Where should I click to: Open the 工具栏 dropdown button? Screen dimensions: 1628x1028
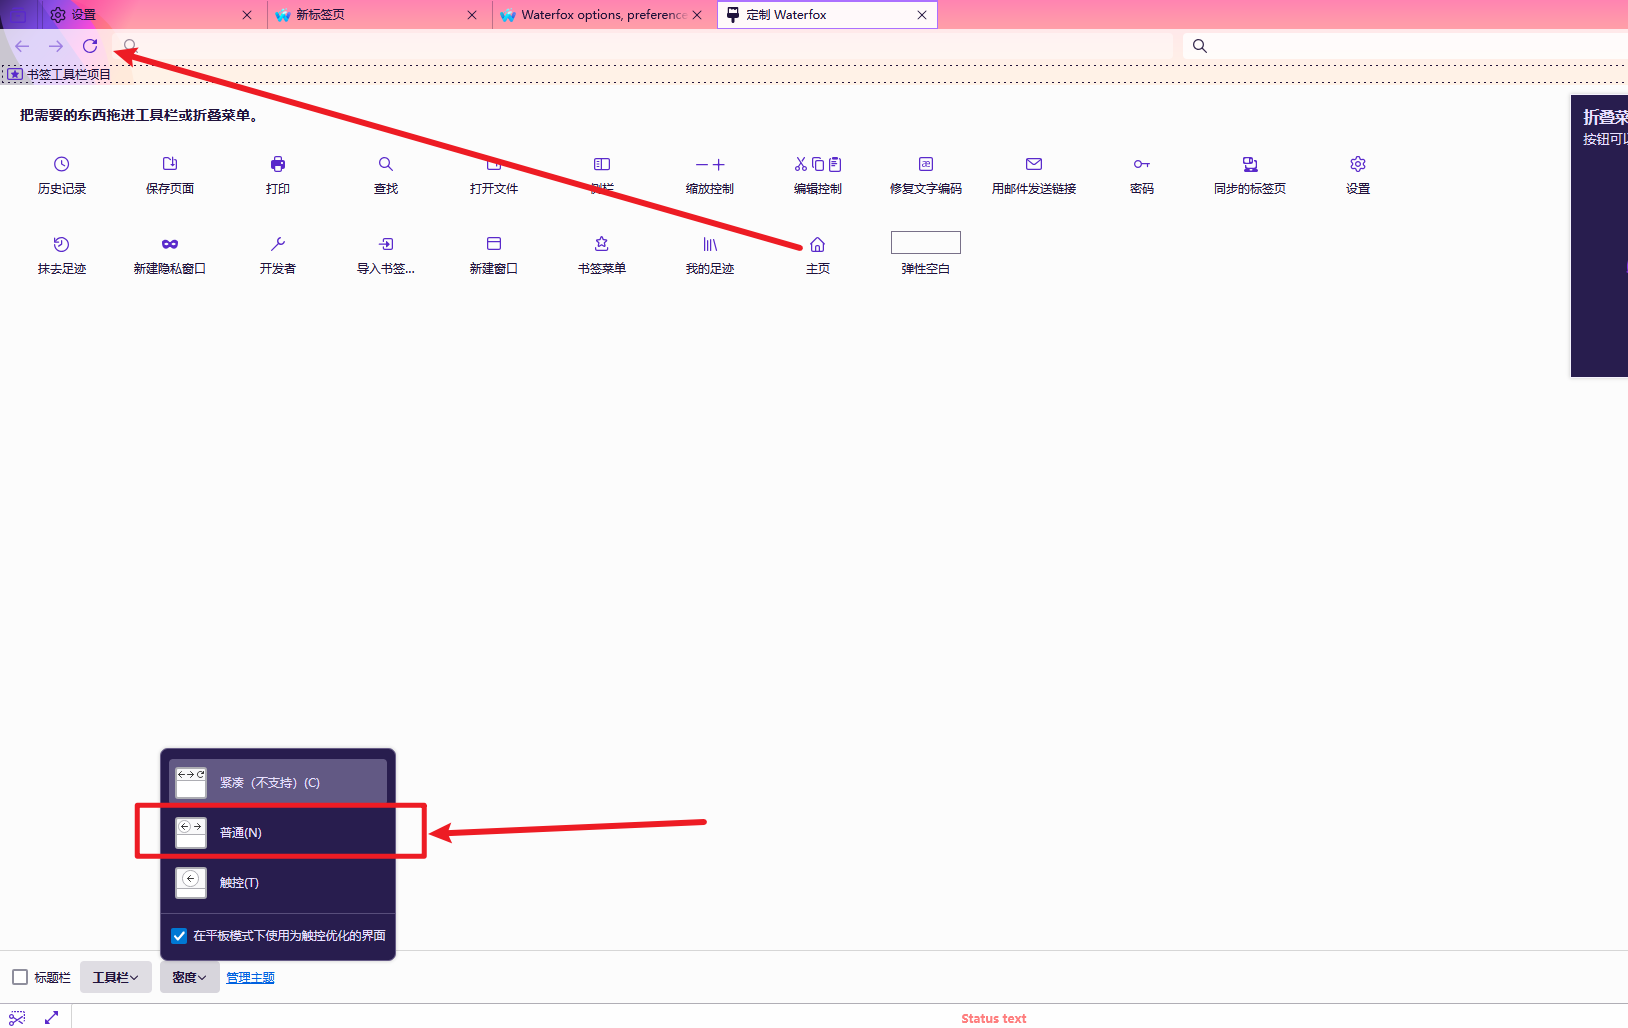(x=116, y=977)
